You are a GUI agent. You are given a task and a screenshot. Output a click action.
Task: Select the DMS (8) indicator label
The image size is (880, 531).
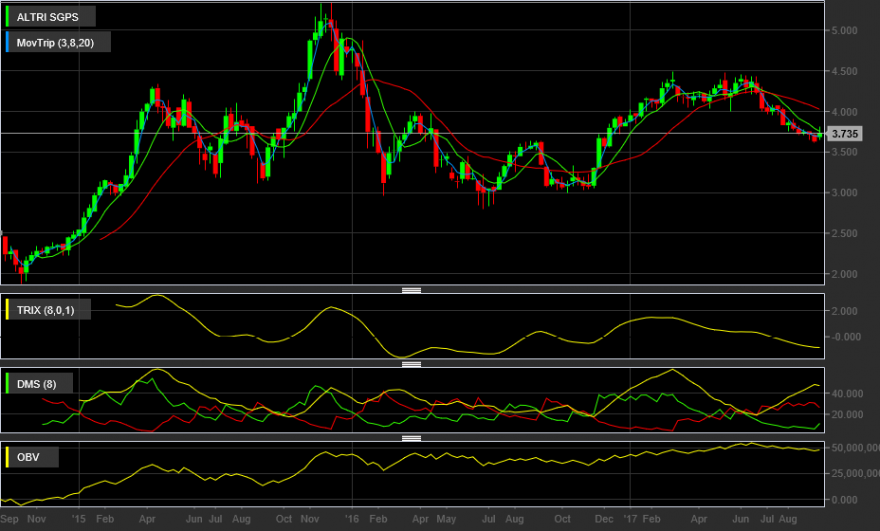point(36,384)
